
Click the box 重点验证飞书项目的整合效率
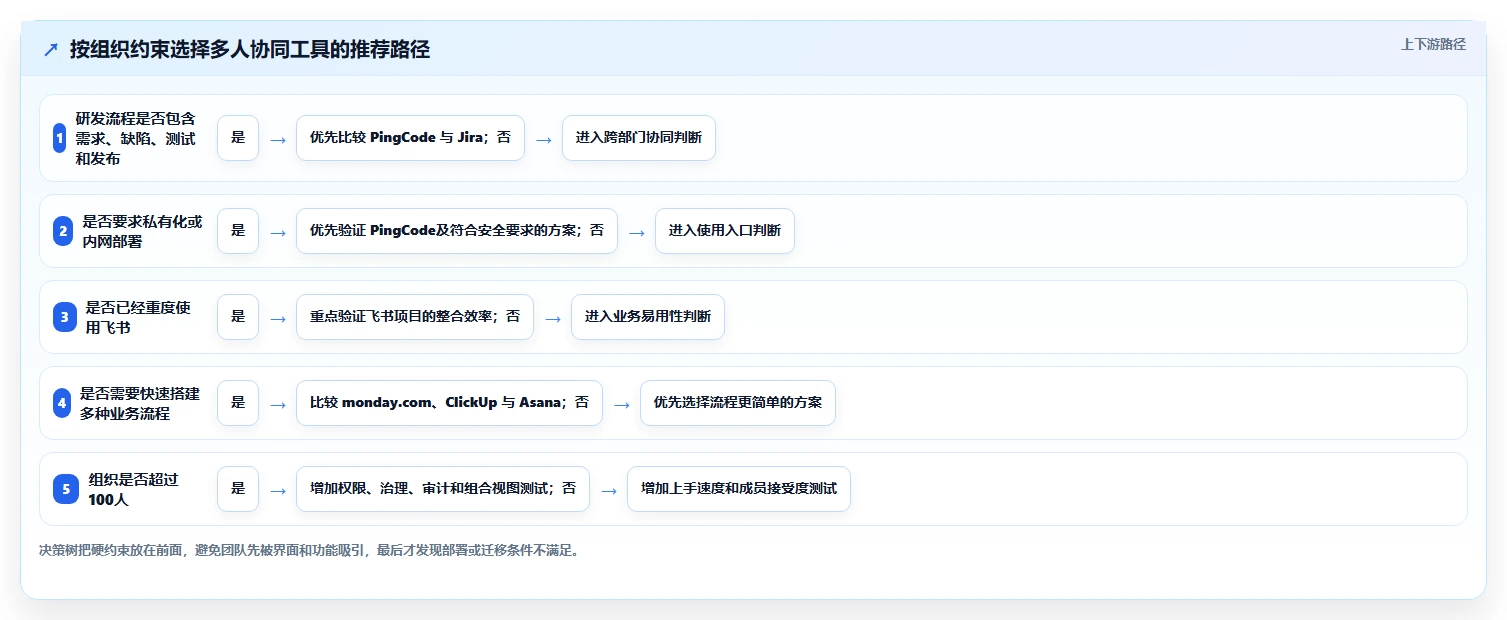coord(415,317)
